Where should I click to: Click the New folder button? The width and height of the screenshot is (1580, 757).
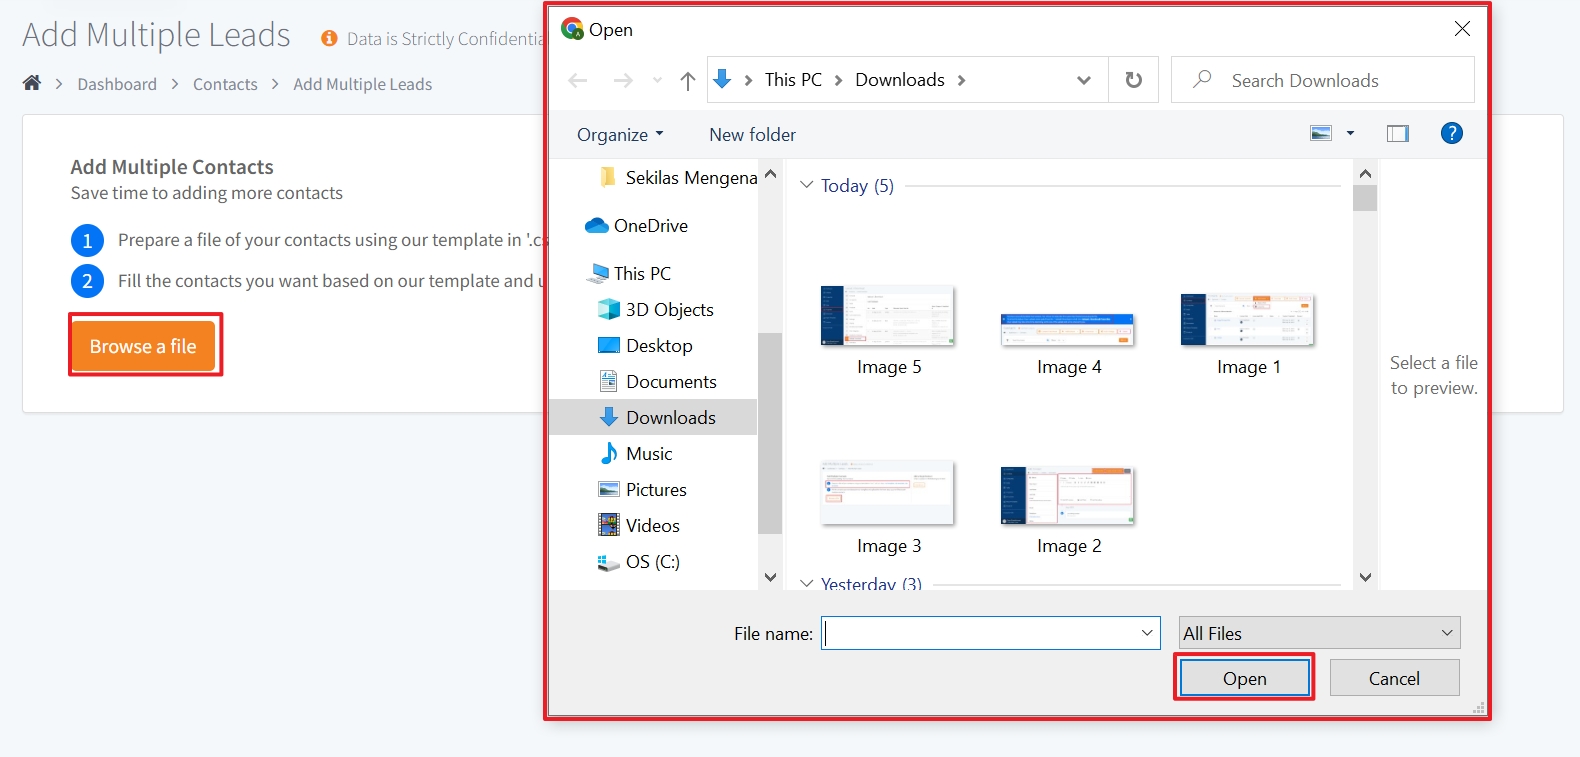752,134
